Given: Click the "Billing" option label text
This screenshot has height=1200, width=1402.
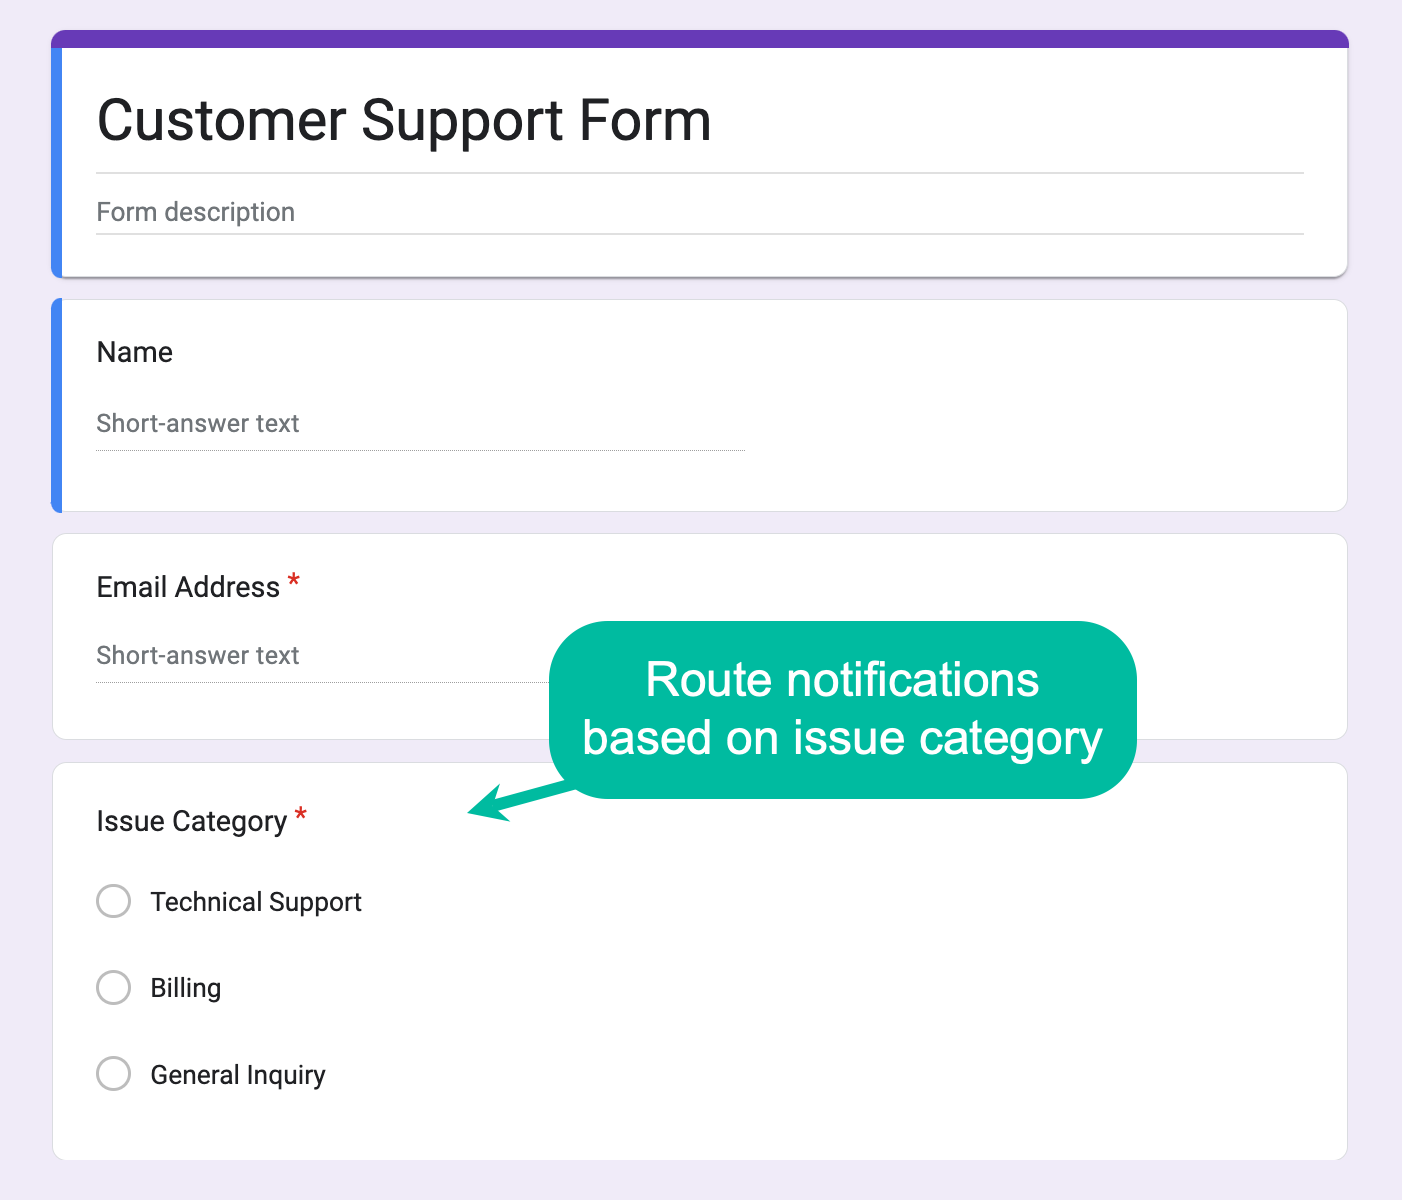Looking at the screenshot, I should pos(186,988).
